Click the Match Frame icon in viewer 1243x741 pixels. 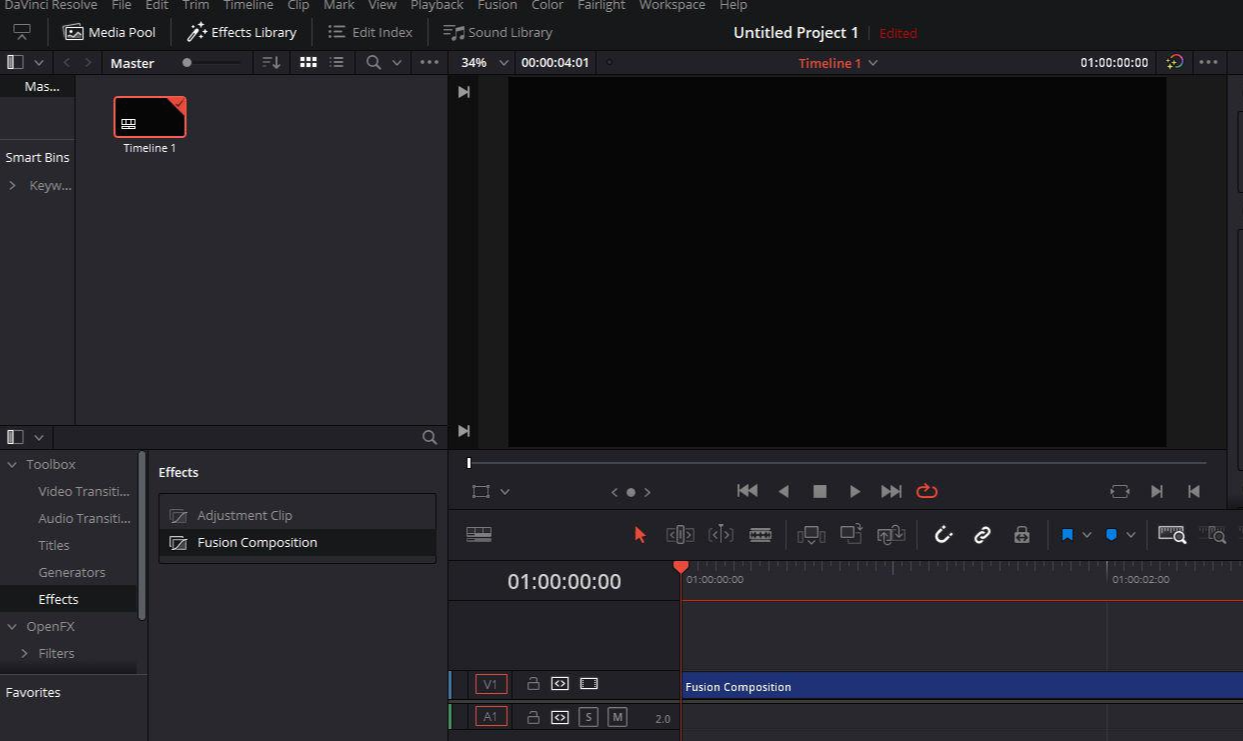pyautogui.click(x=1120, y=491)
